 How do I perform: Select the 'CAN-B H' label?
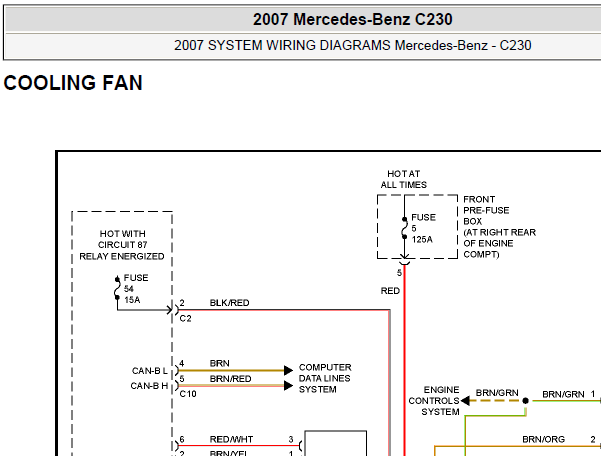pos(149,386)
